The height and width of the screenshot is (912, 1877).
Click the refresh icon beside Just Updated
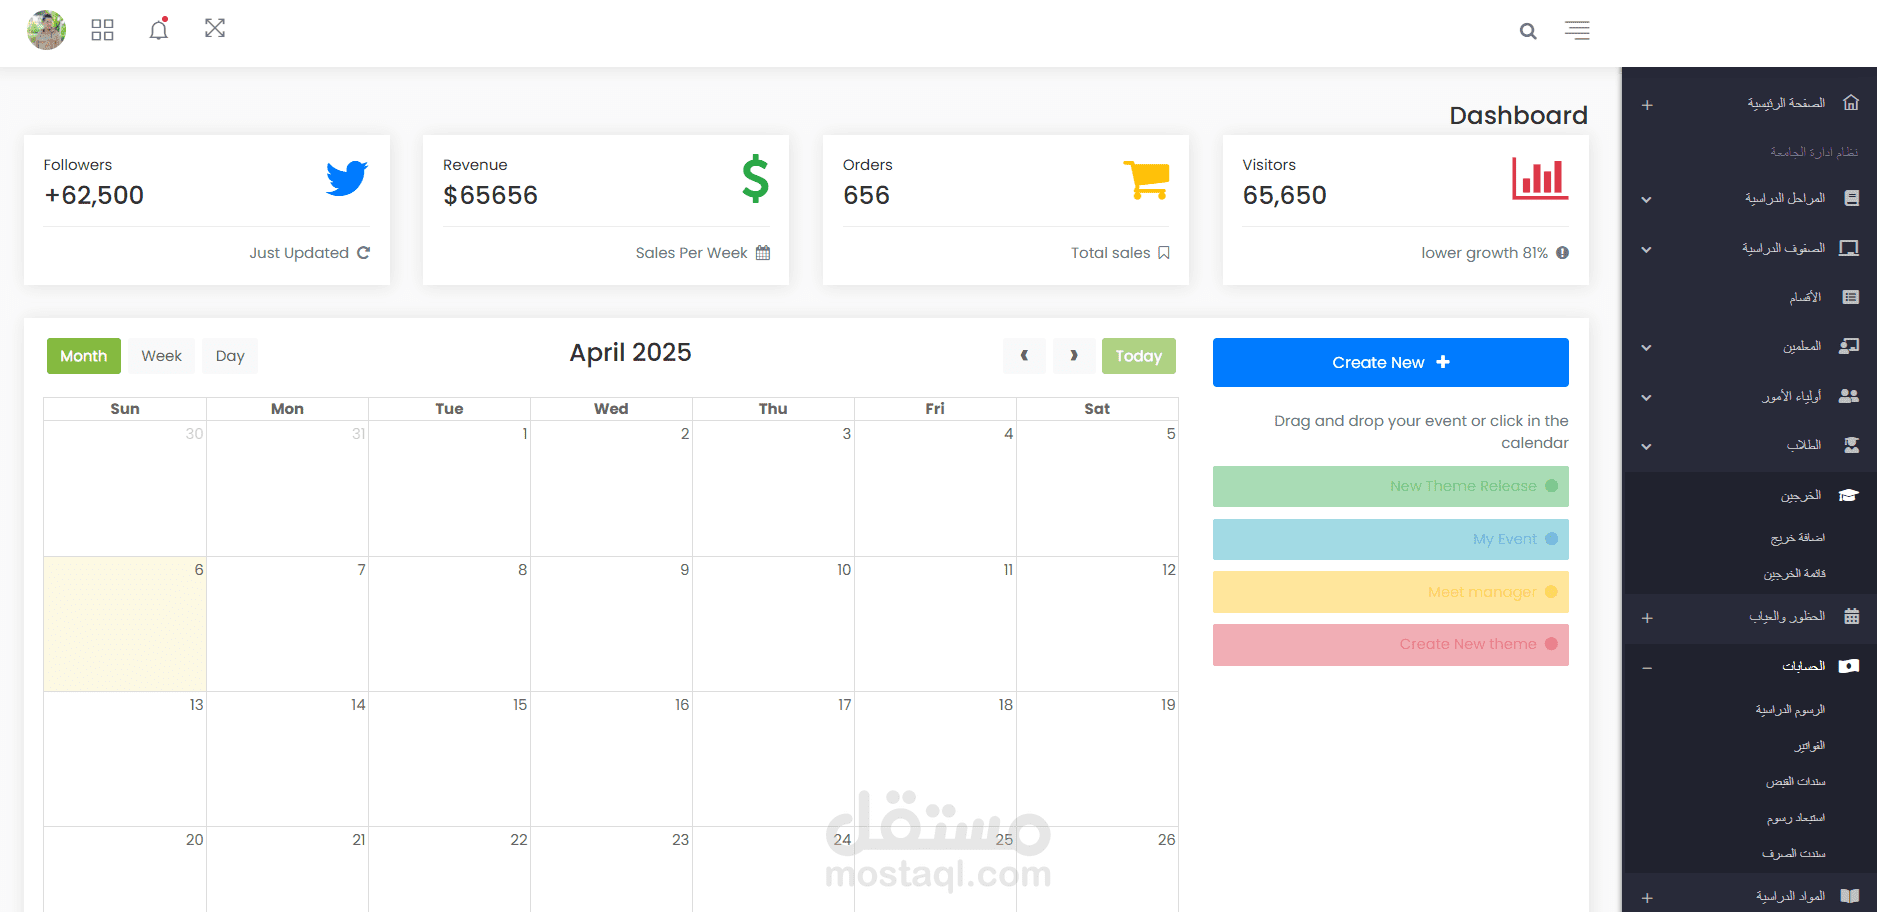click(x=363, y=253)
